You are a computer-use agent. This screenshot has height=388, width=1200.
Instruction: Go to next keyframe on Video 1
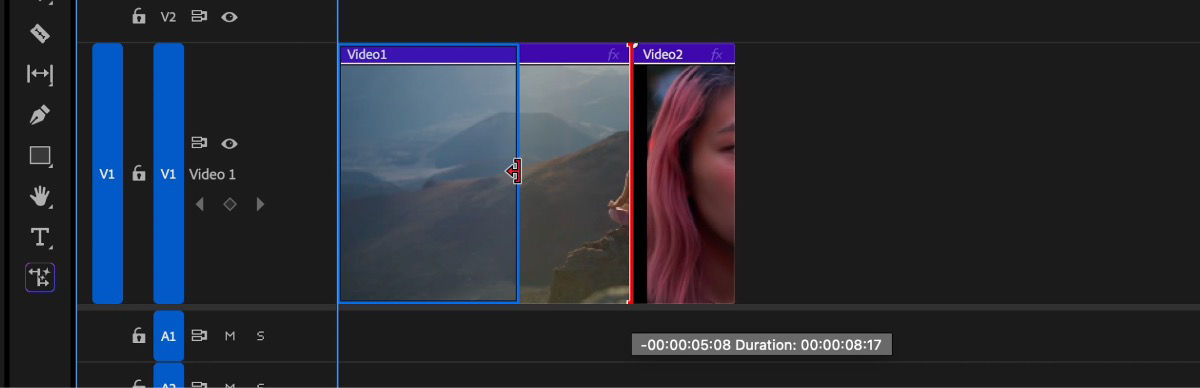(260, 204)
